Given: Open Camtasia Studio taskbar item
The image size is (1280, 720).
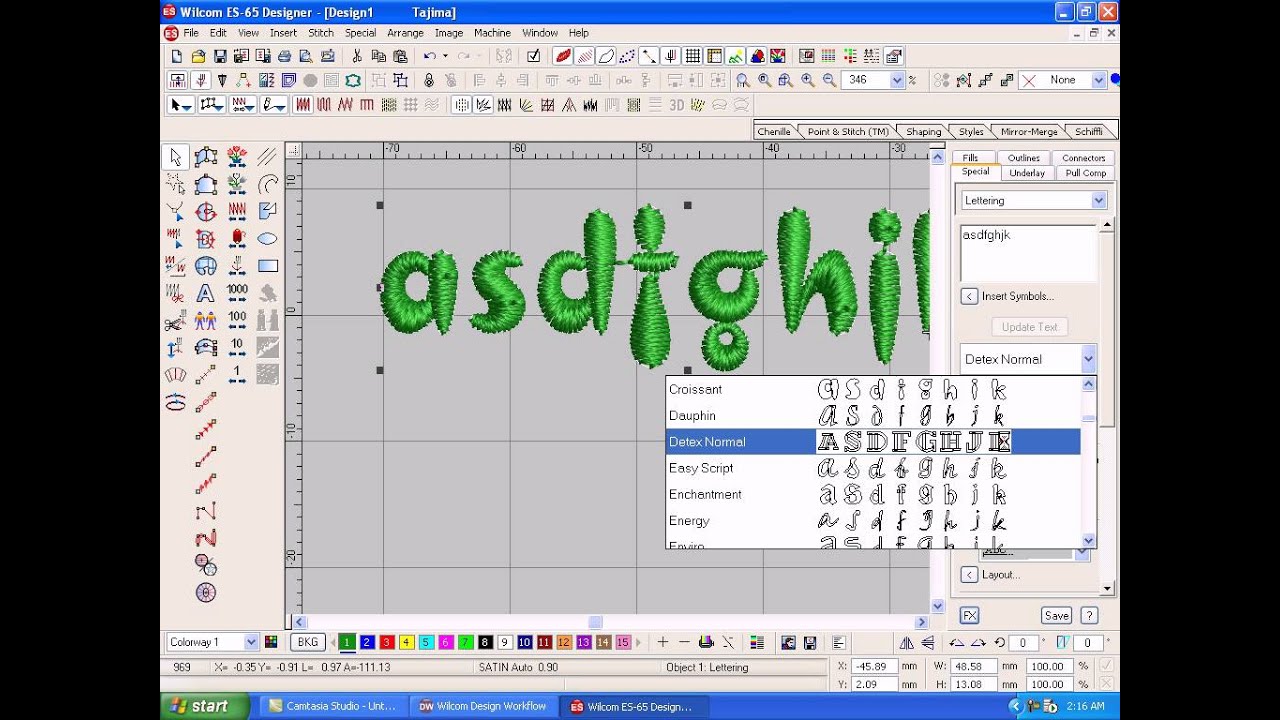Looking at the screenshot, I should 333,706.
